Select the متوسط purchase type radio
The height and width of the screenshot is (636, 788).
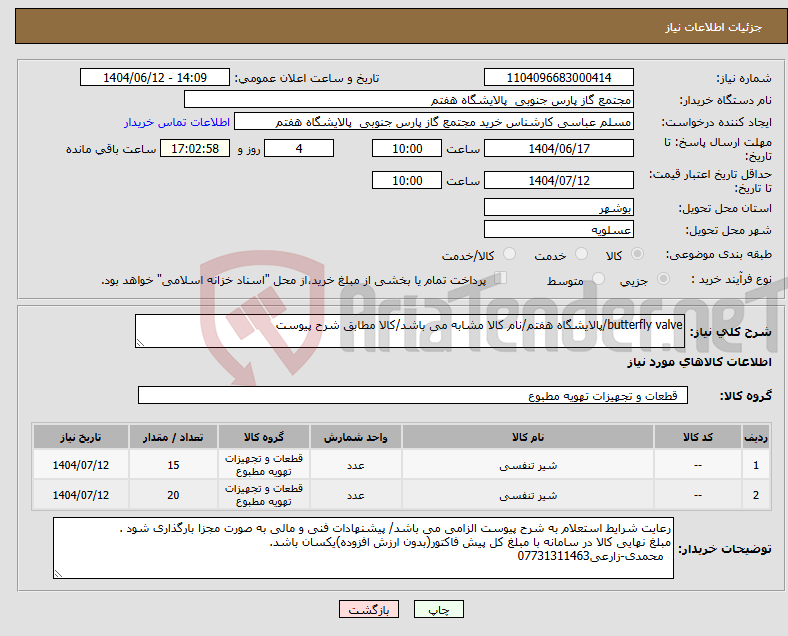[598, 279]
